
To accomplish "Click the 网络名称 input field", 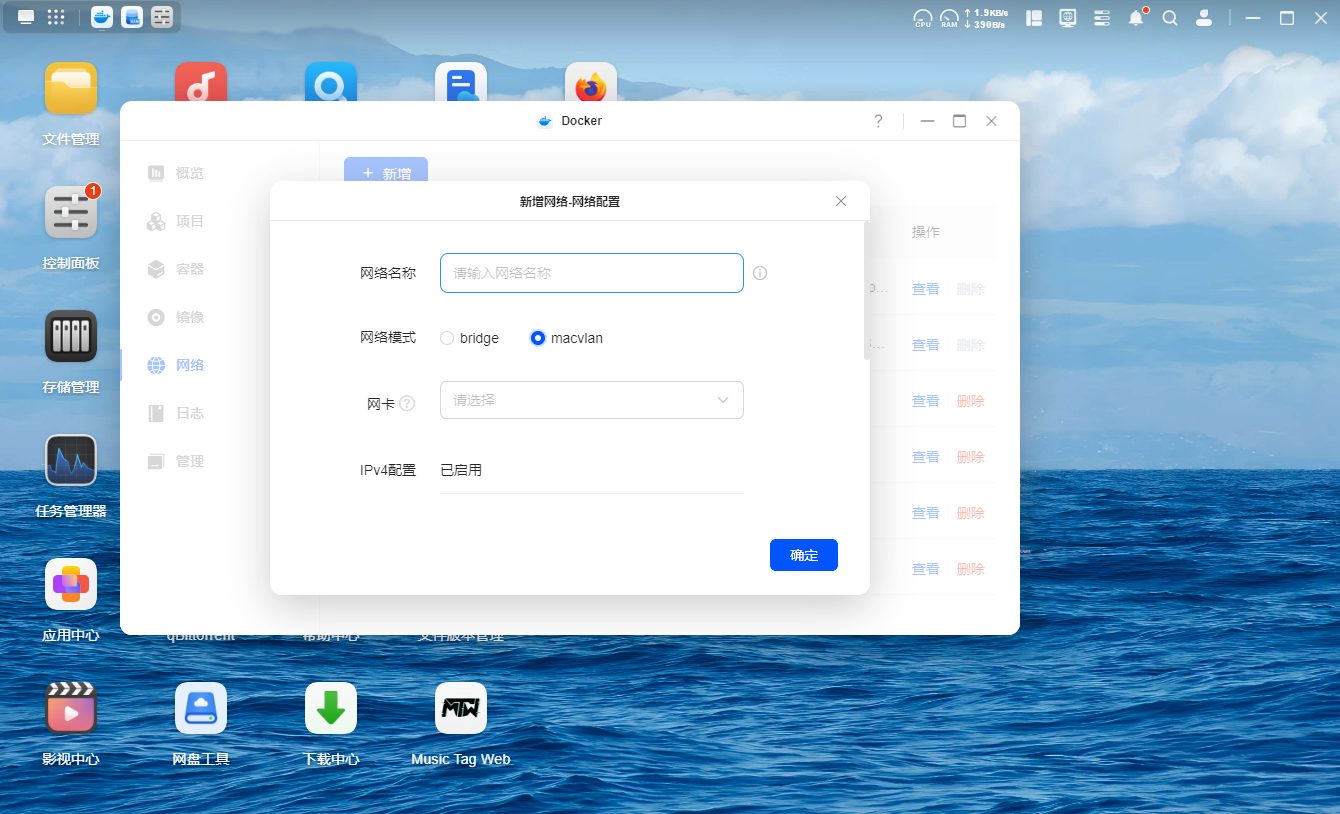I will click(591, 273).
